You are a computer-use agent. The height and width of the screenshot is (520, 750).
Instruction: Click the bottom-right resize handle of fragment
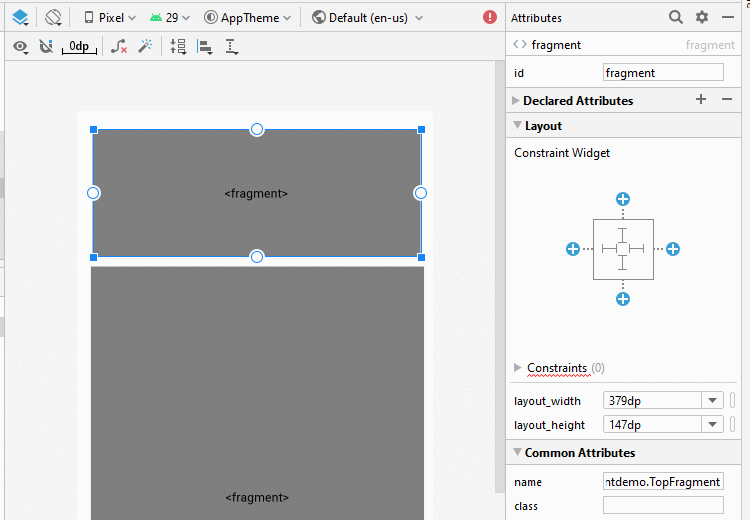(421, 257)
